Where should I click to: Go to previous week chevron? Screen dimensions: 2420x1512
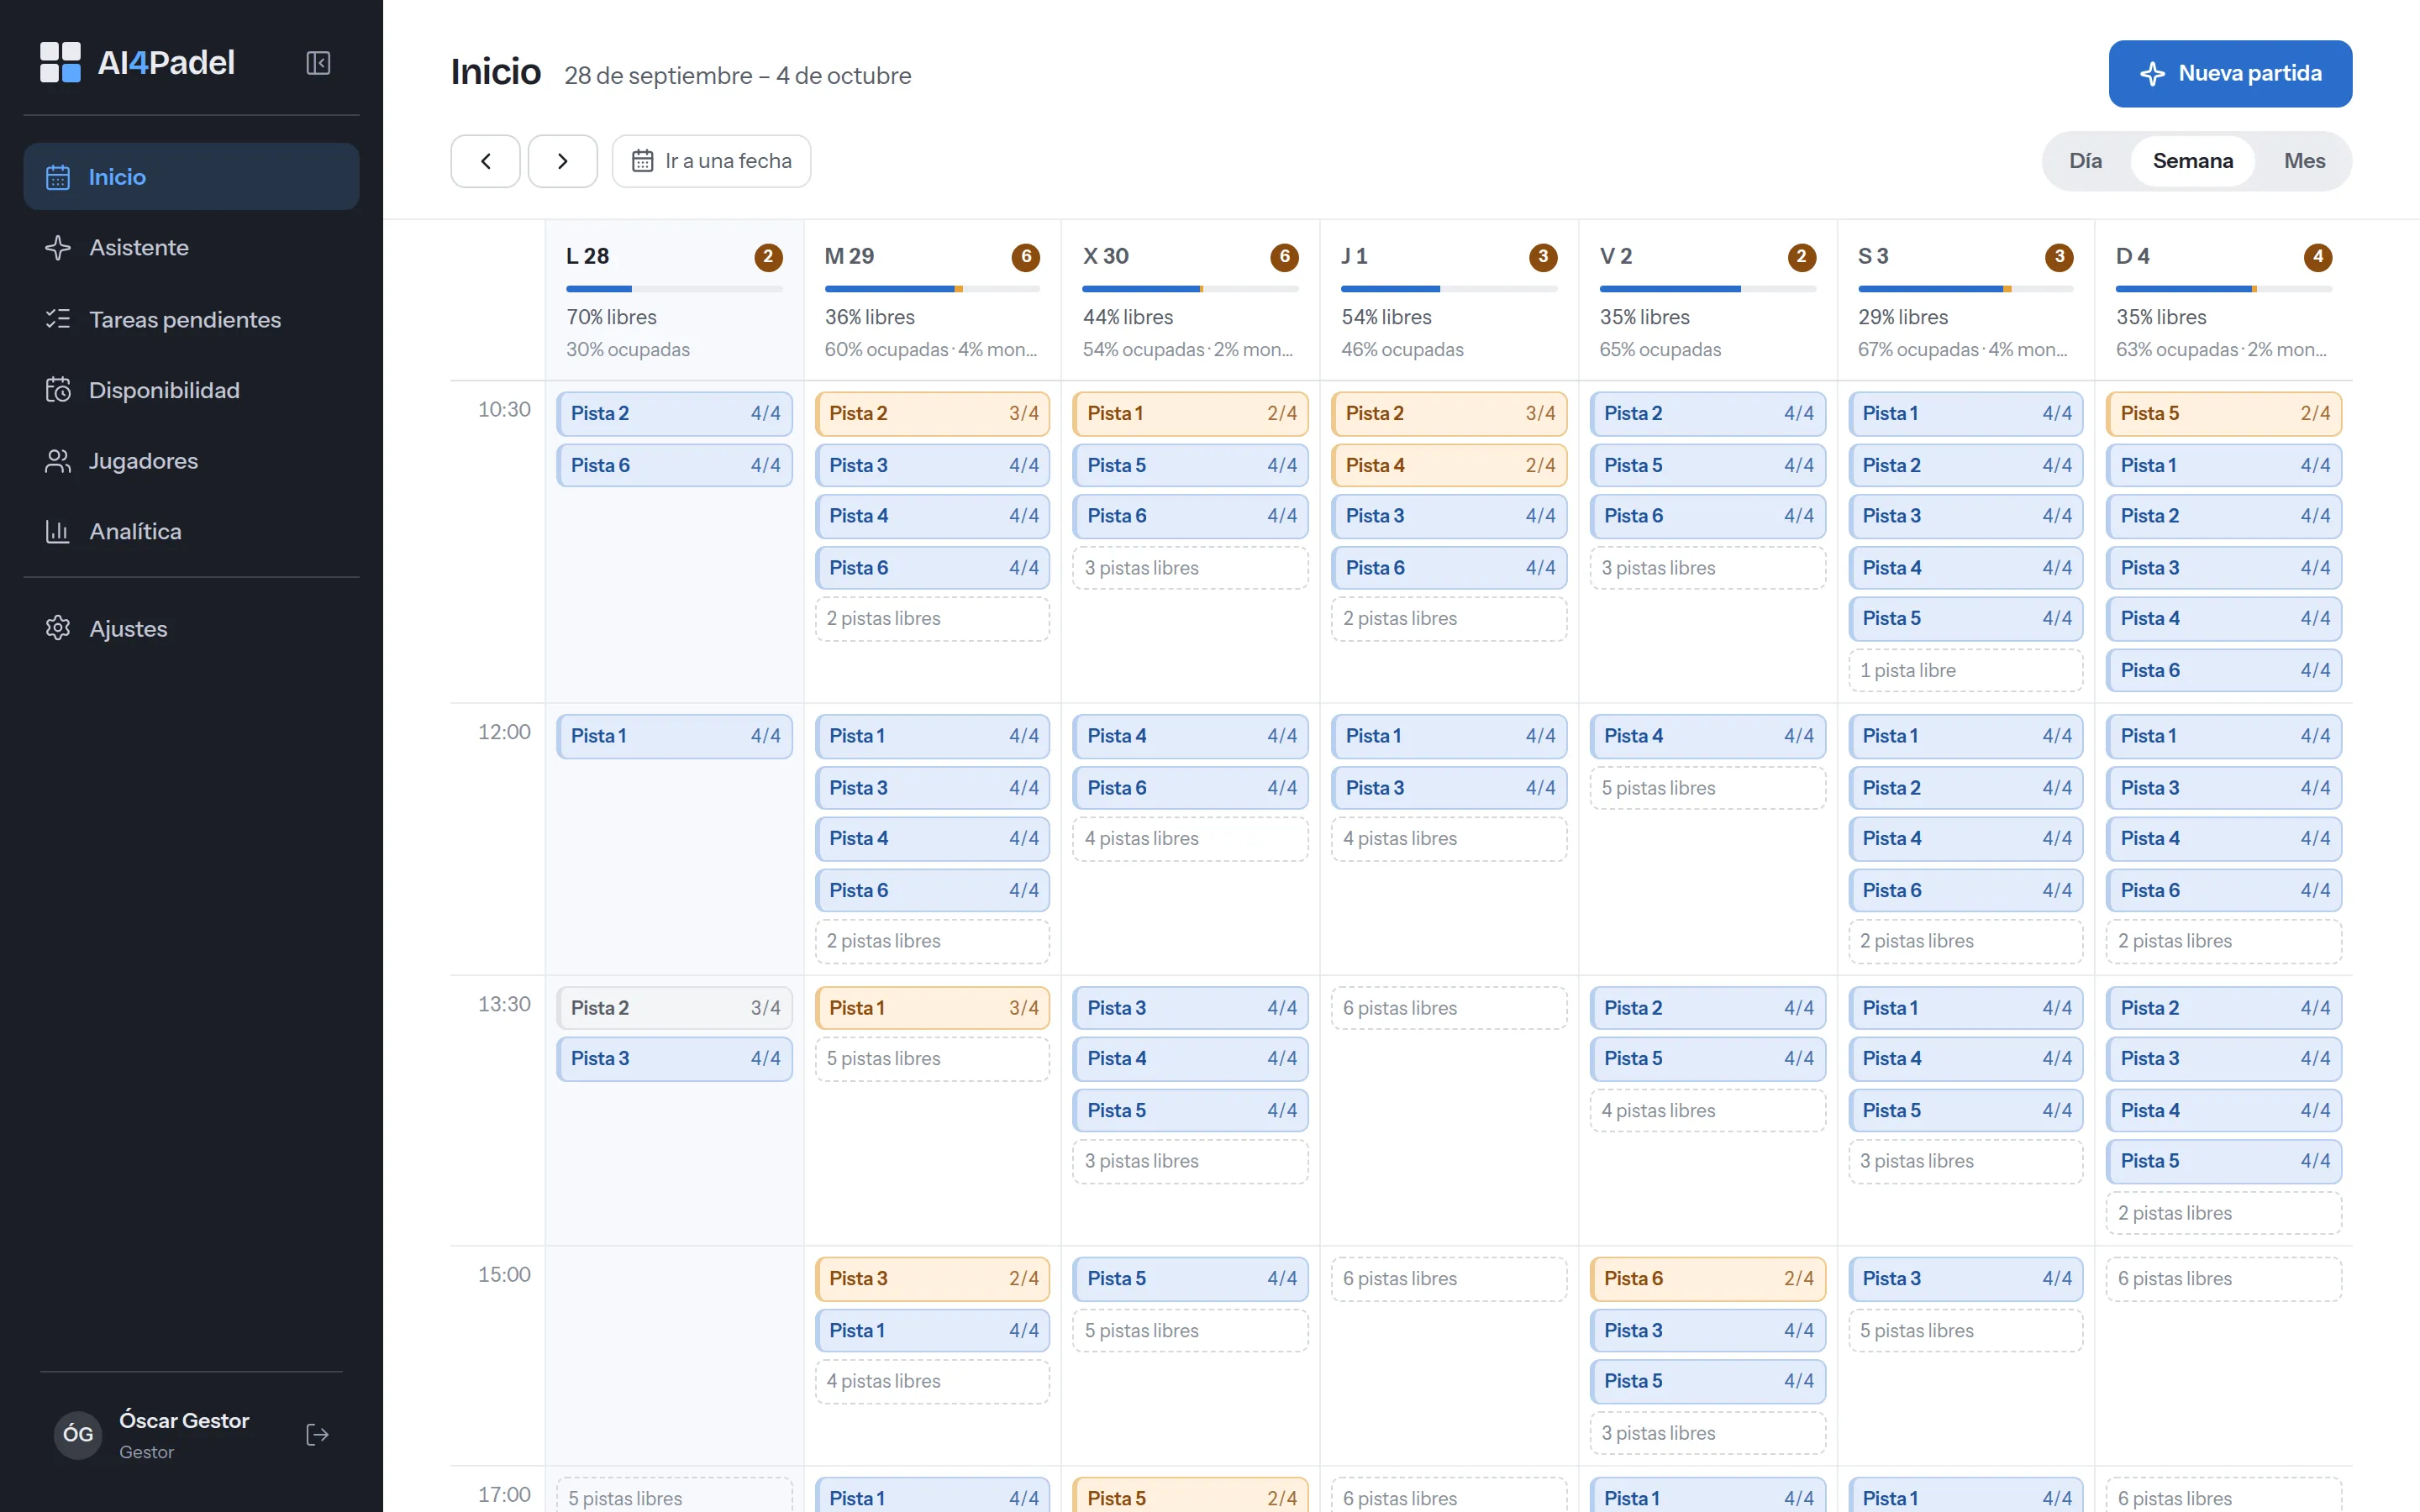pyautogui.click(x=485, y=161)
